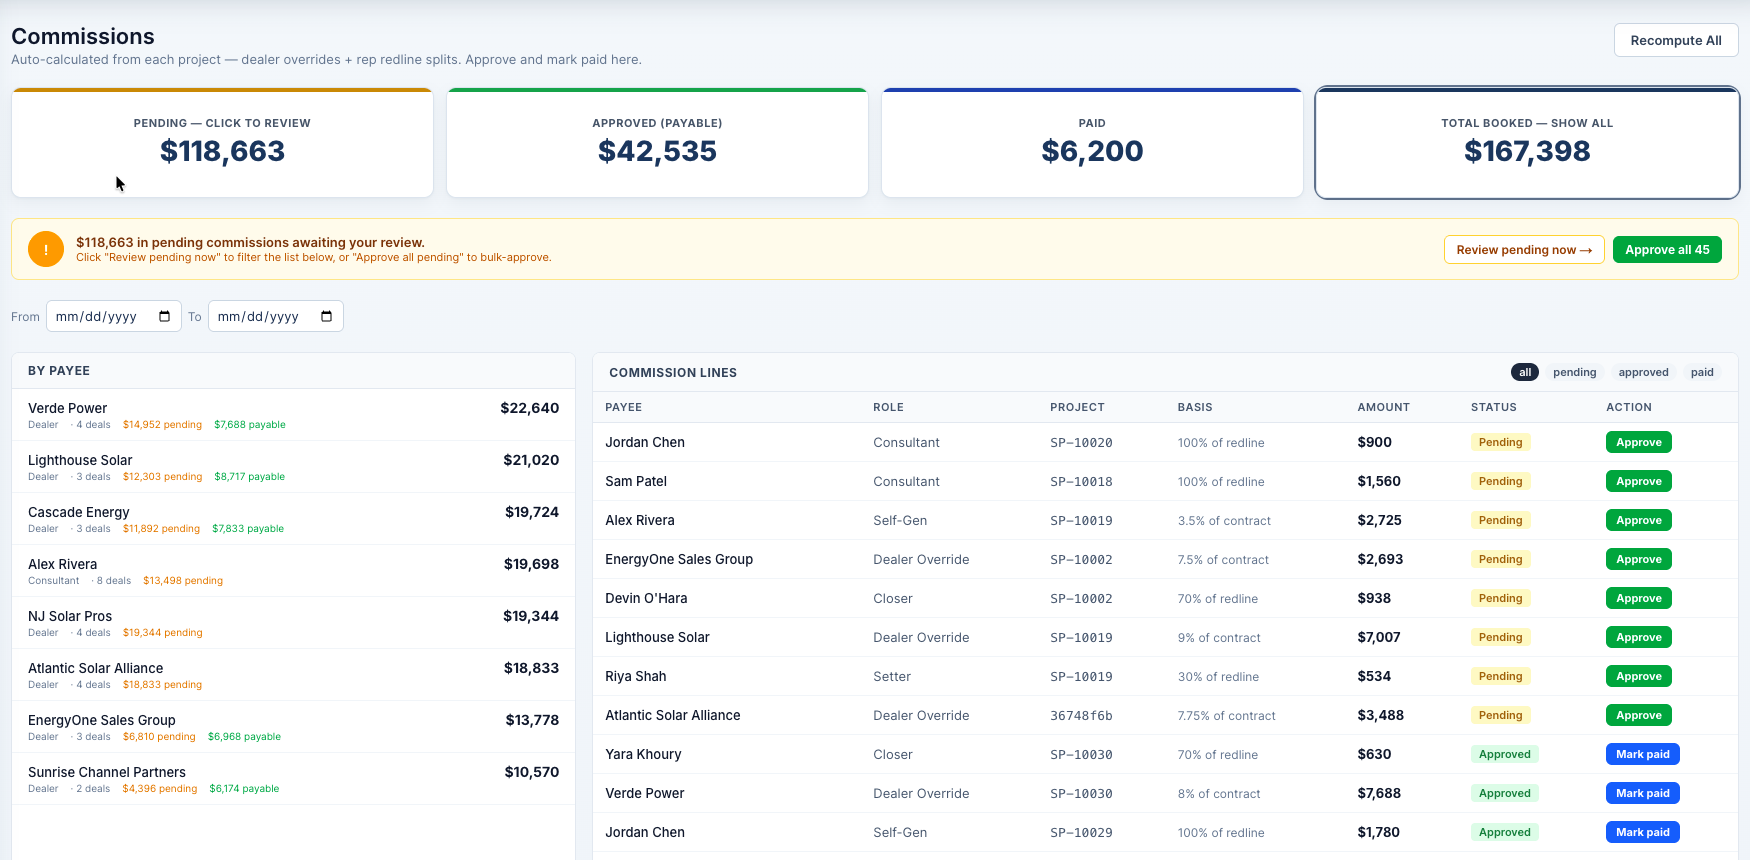The width and height of the screenshot is (1750, 860).
Task: Open the To date calendar picker icon
Action: tap(327, 316)
